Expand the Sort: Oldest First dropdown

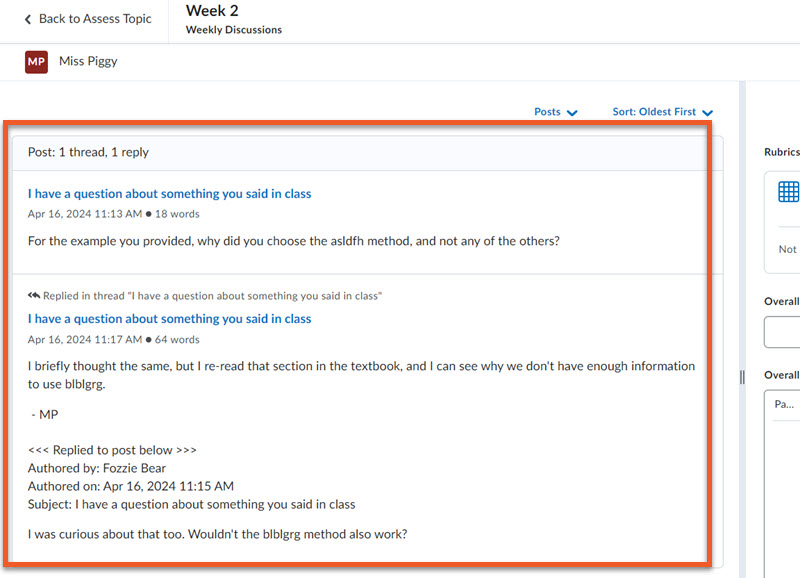point(662,112)
